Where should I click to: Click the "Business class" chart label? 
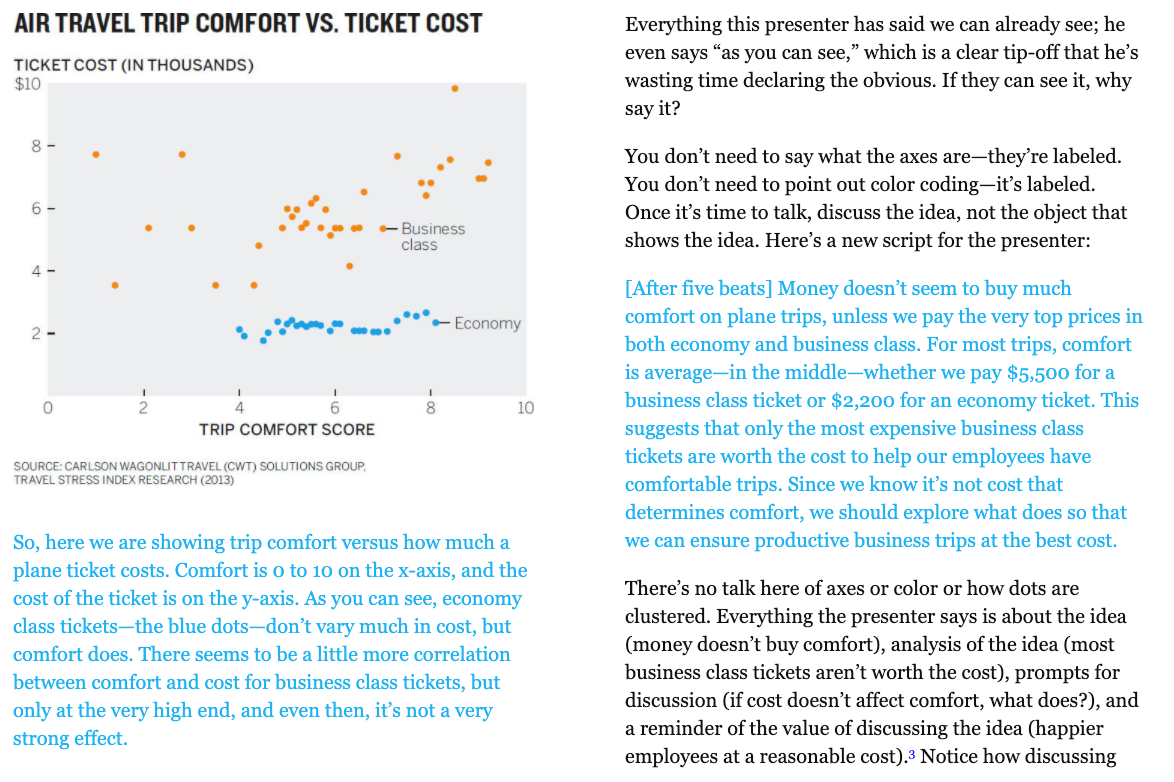click(x=432, y=236)
